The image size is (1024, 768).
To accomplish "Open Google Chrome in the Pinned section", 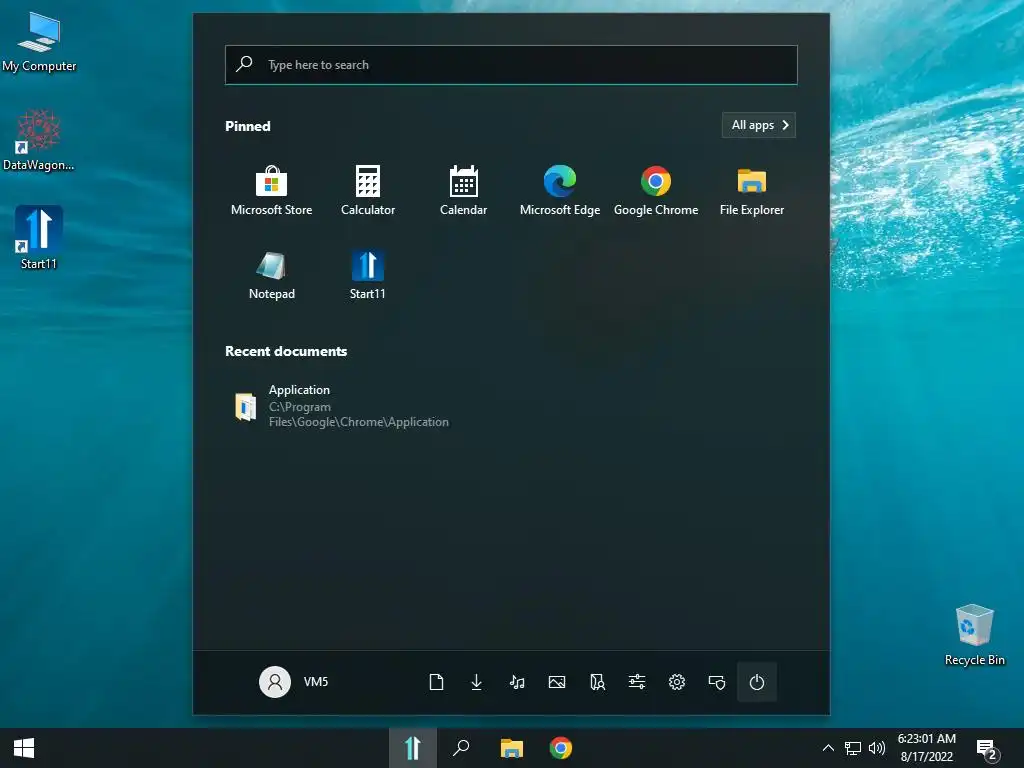I will (x=656, y=190).
